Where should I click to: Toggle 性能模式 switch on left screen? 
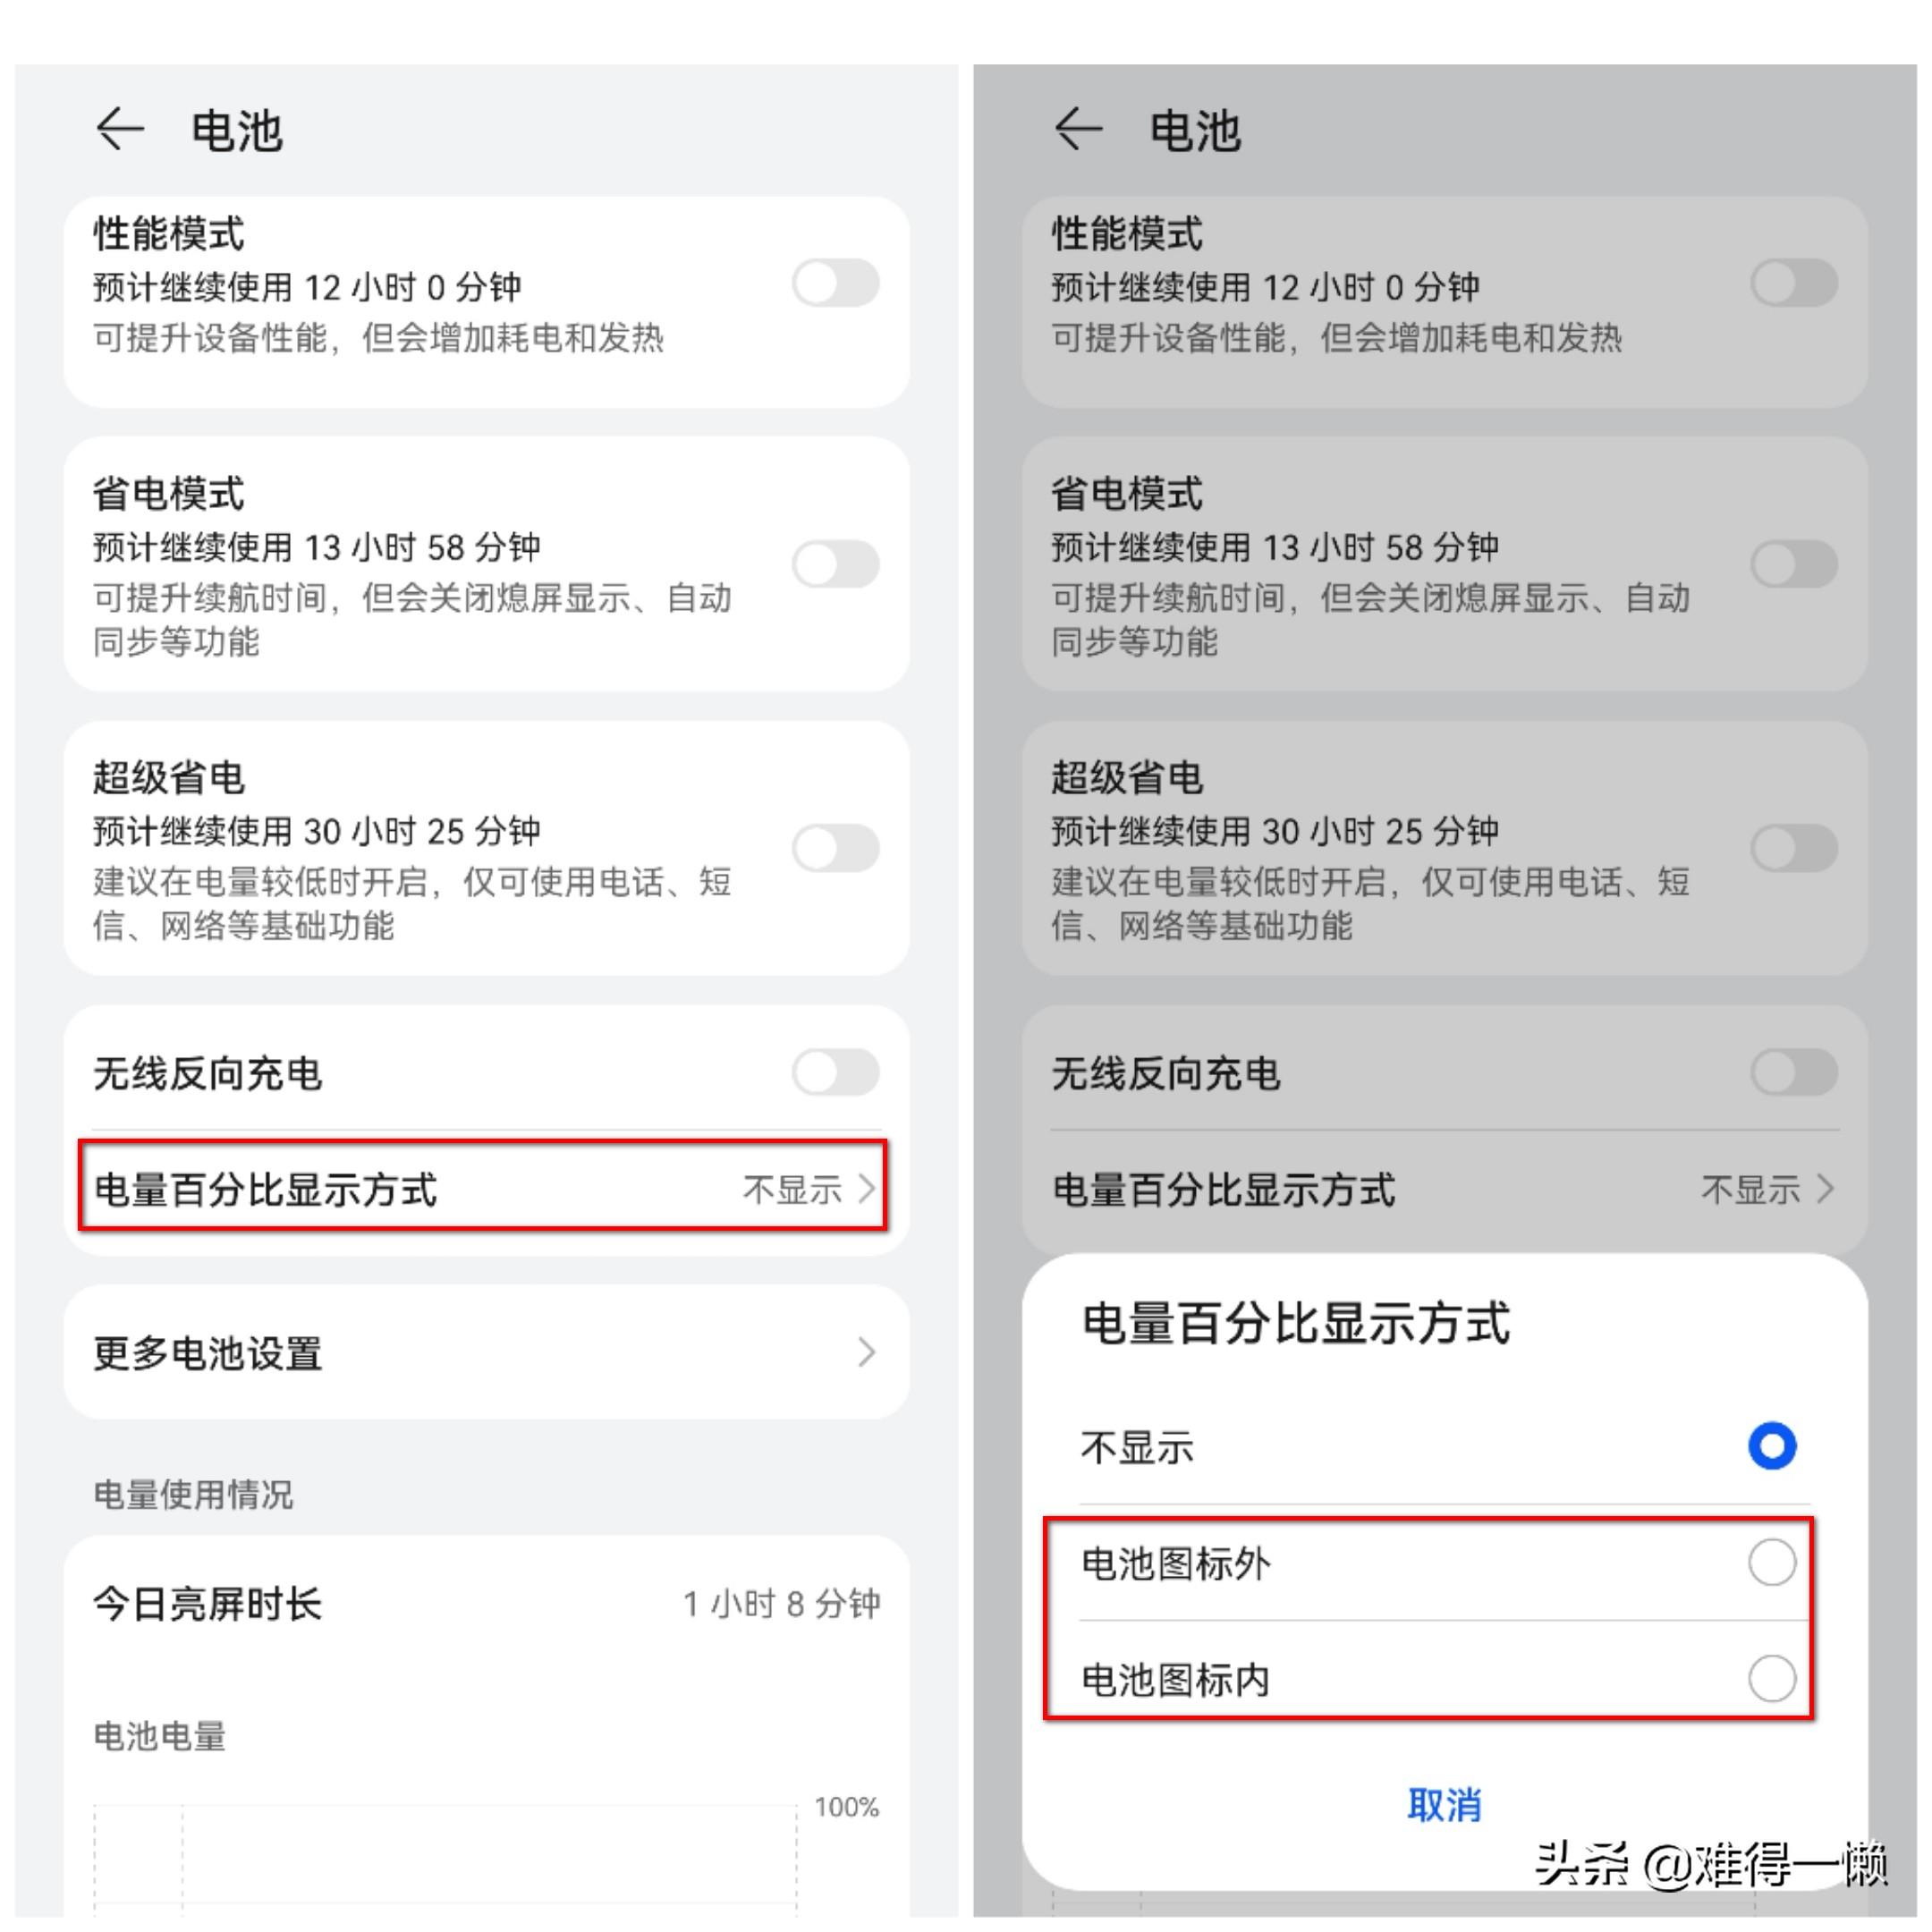tap(836, 283)
